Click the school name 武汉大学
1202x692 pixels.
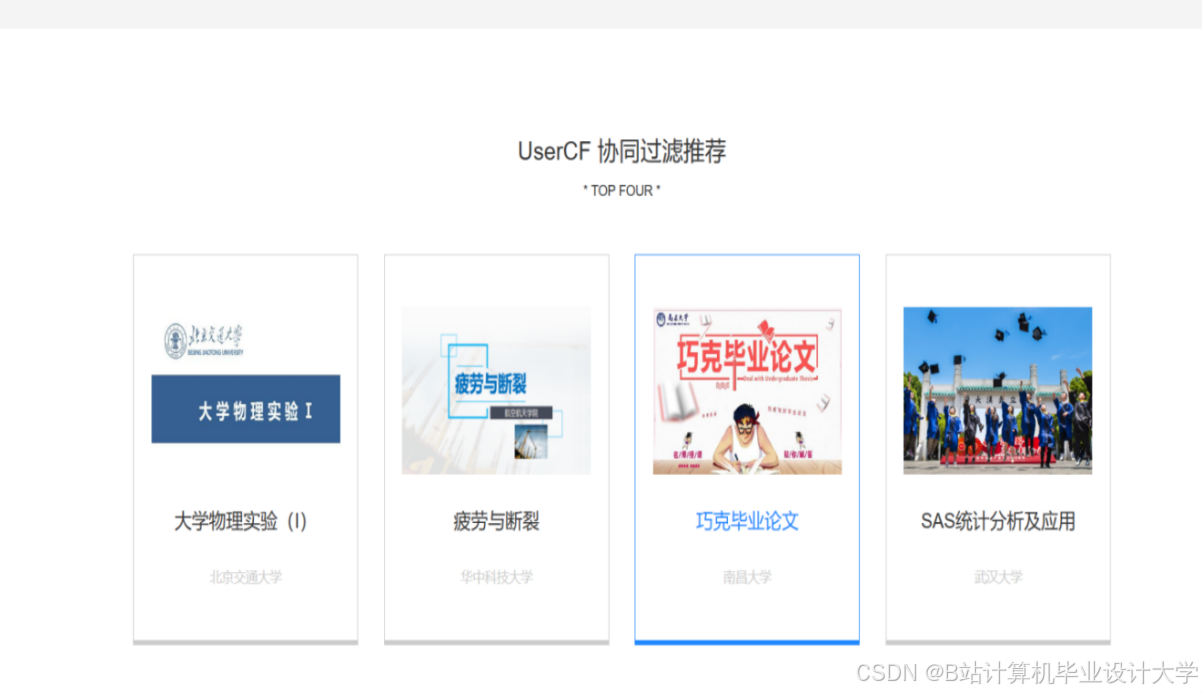[x=998, y=577]
